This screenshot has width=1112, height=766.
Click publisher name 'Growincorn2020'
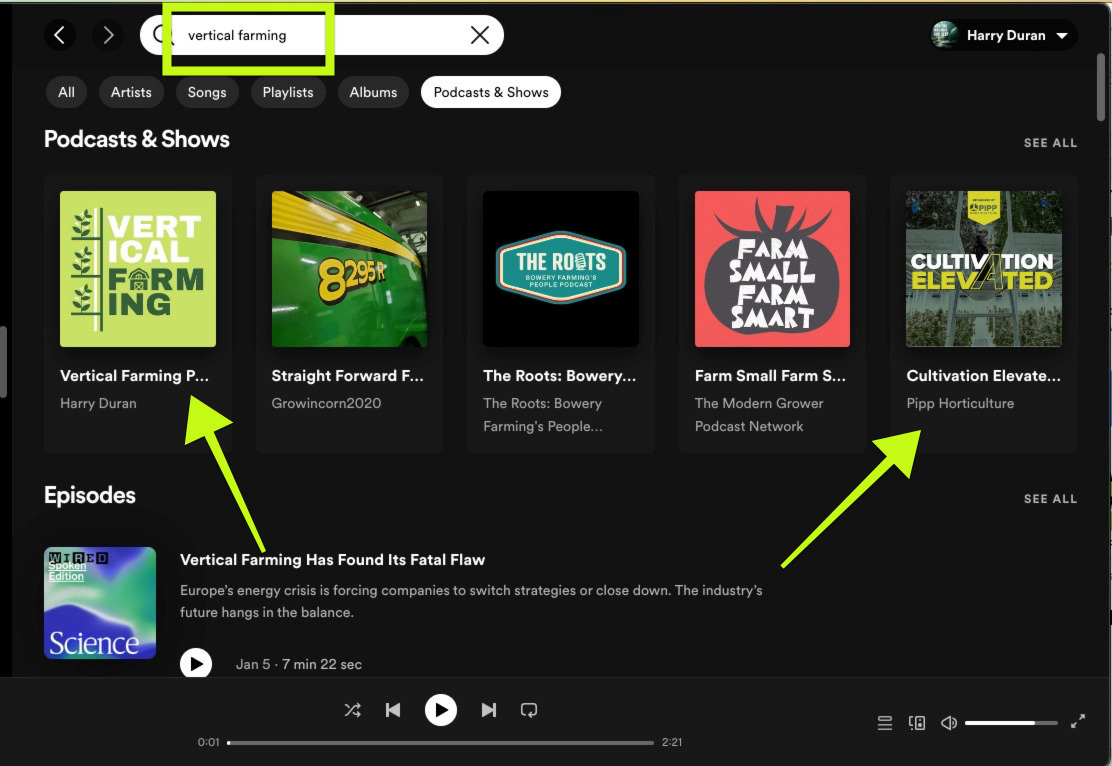(x=326, y=403)
